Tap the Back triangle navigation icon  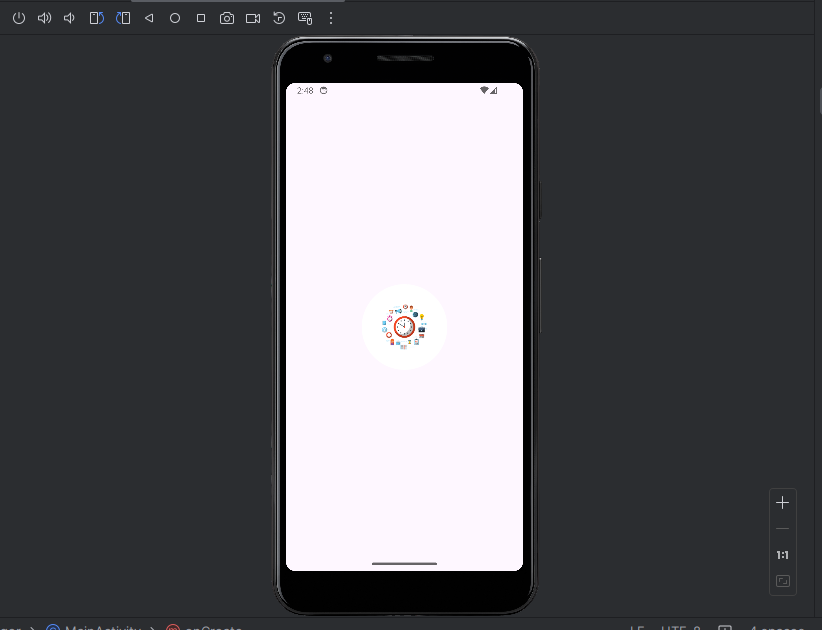[x=149, y=18]
